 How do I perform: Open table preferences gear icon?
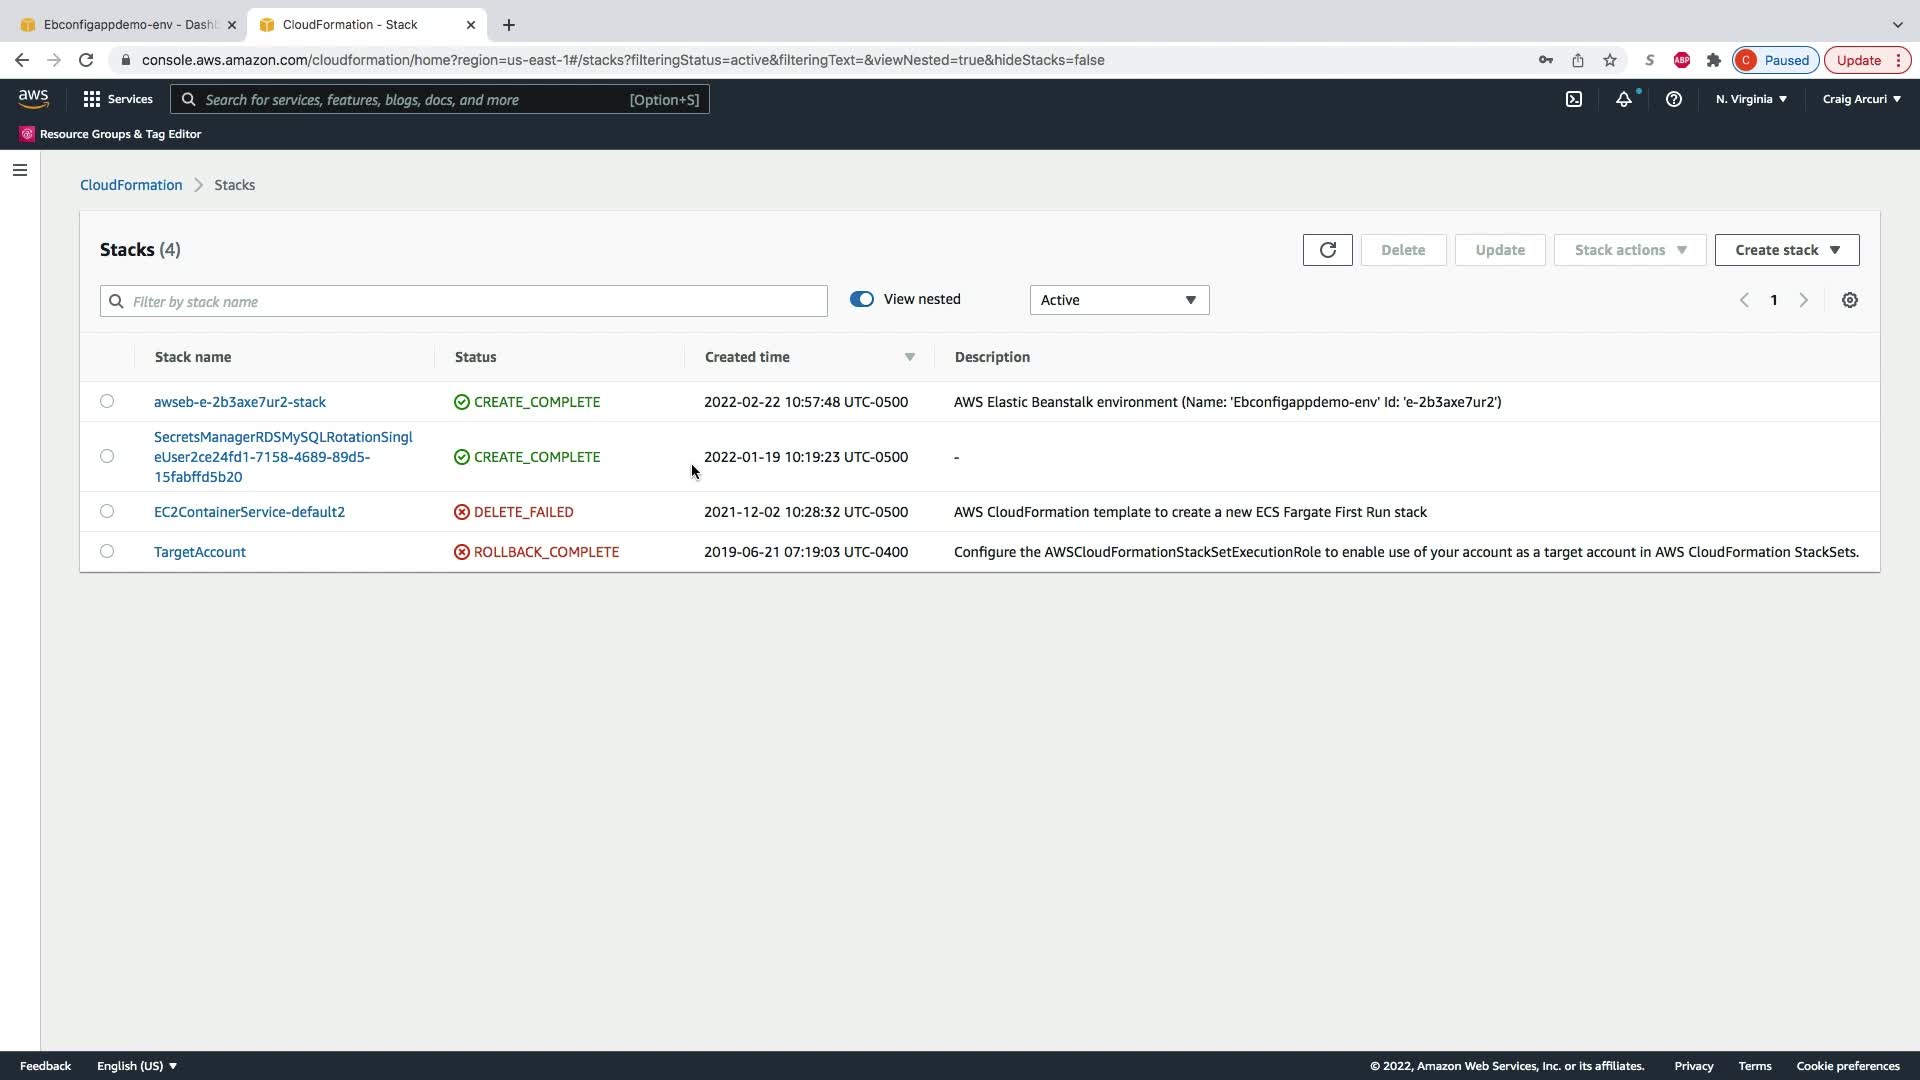pos(1849,300)
